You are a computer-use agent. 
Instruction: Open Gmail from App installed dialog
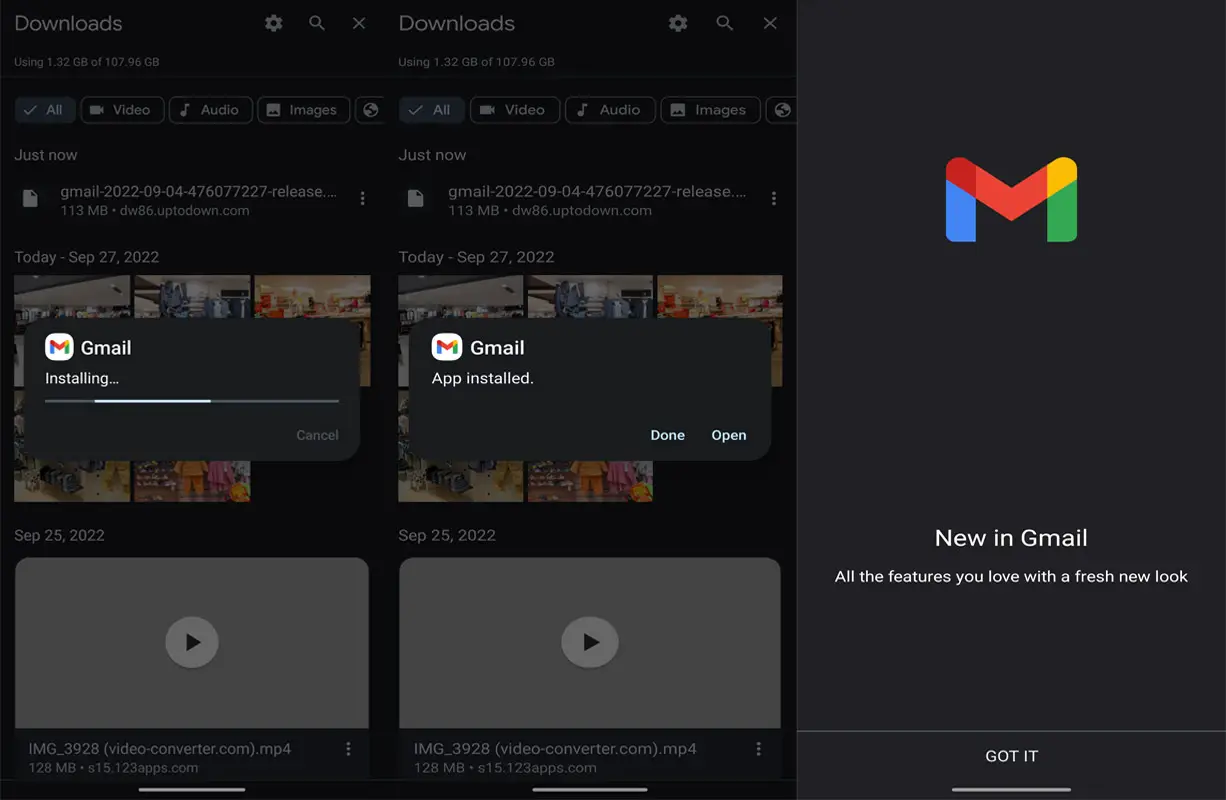point(729,435)
